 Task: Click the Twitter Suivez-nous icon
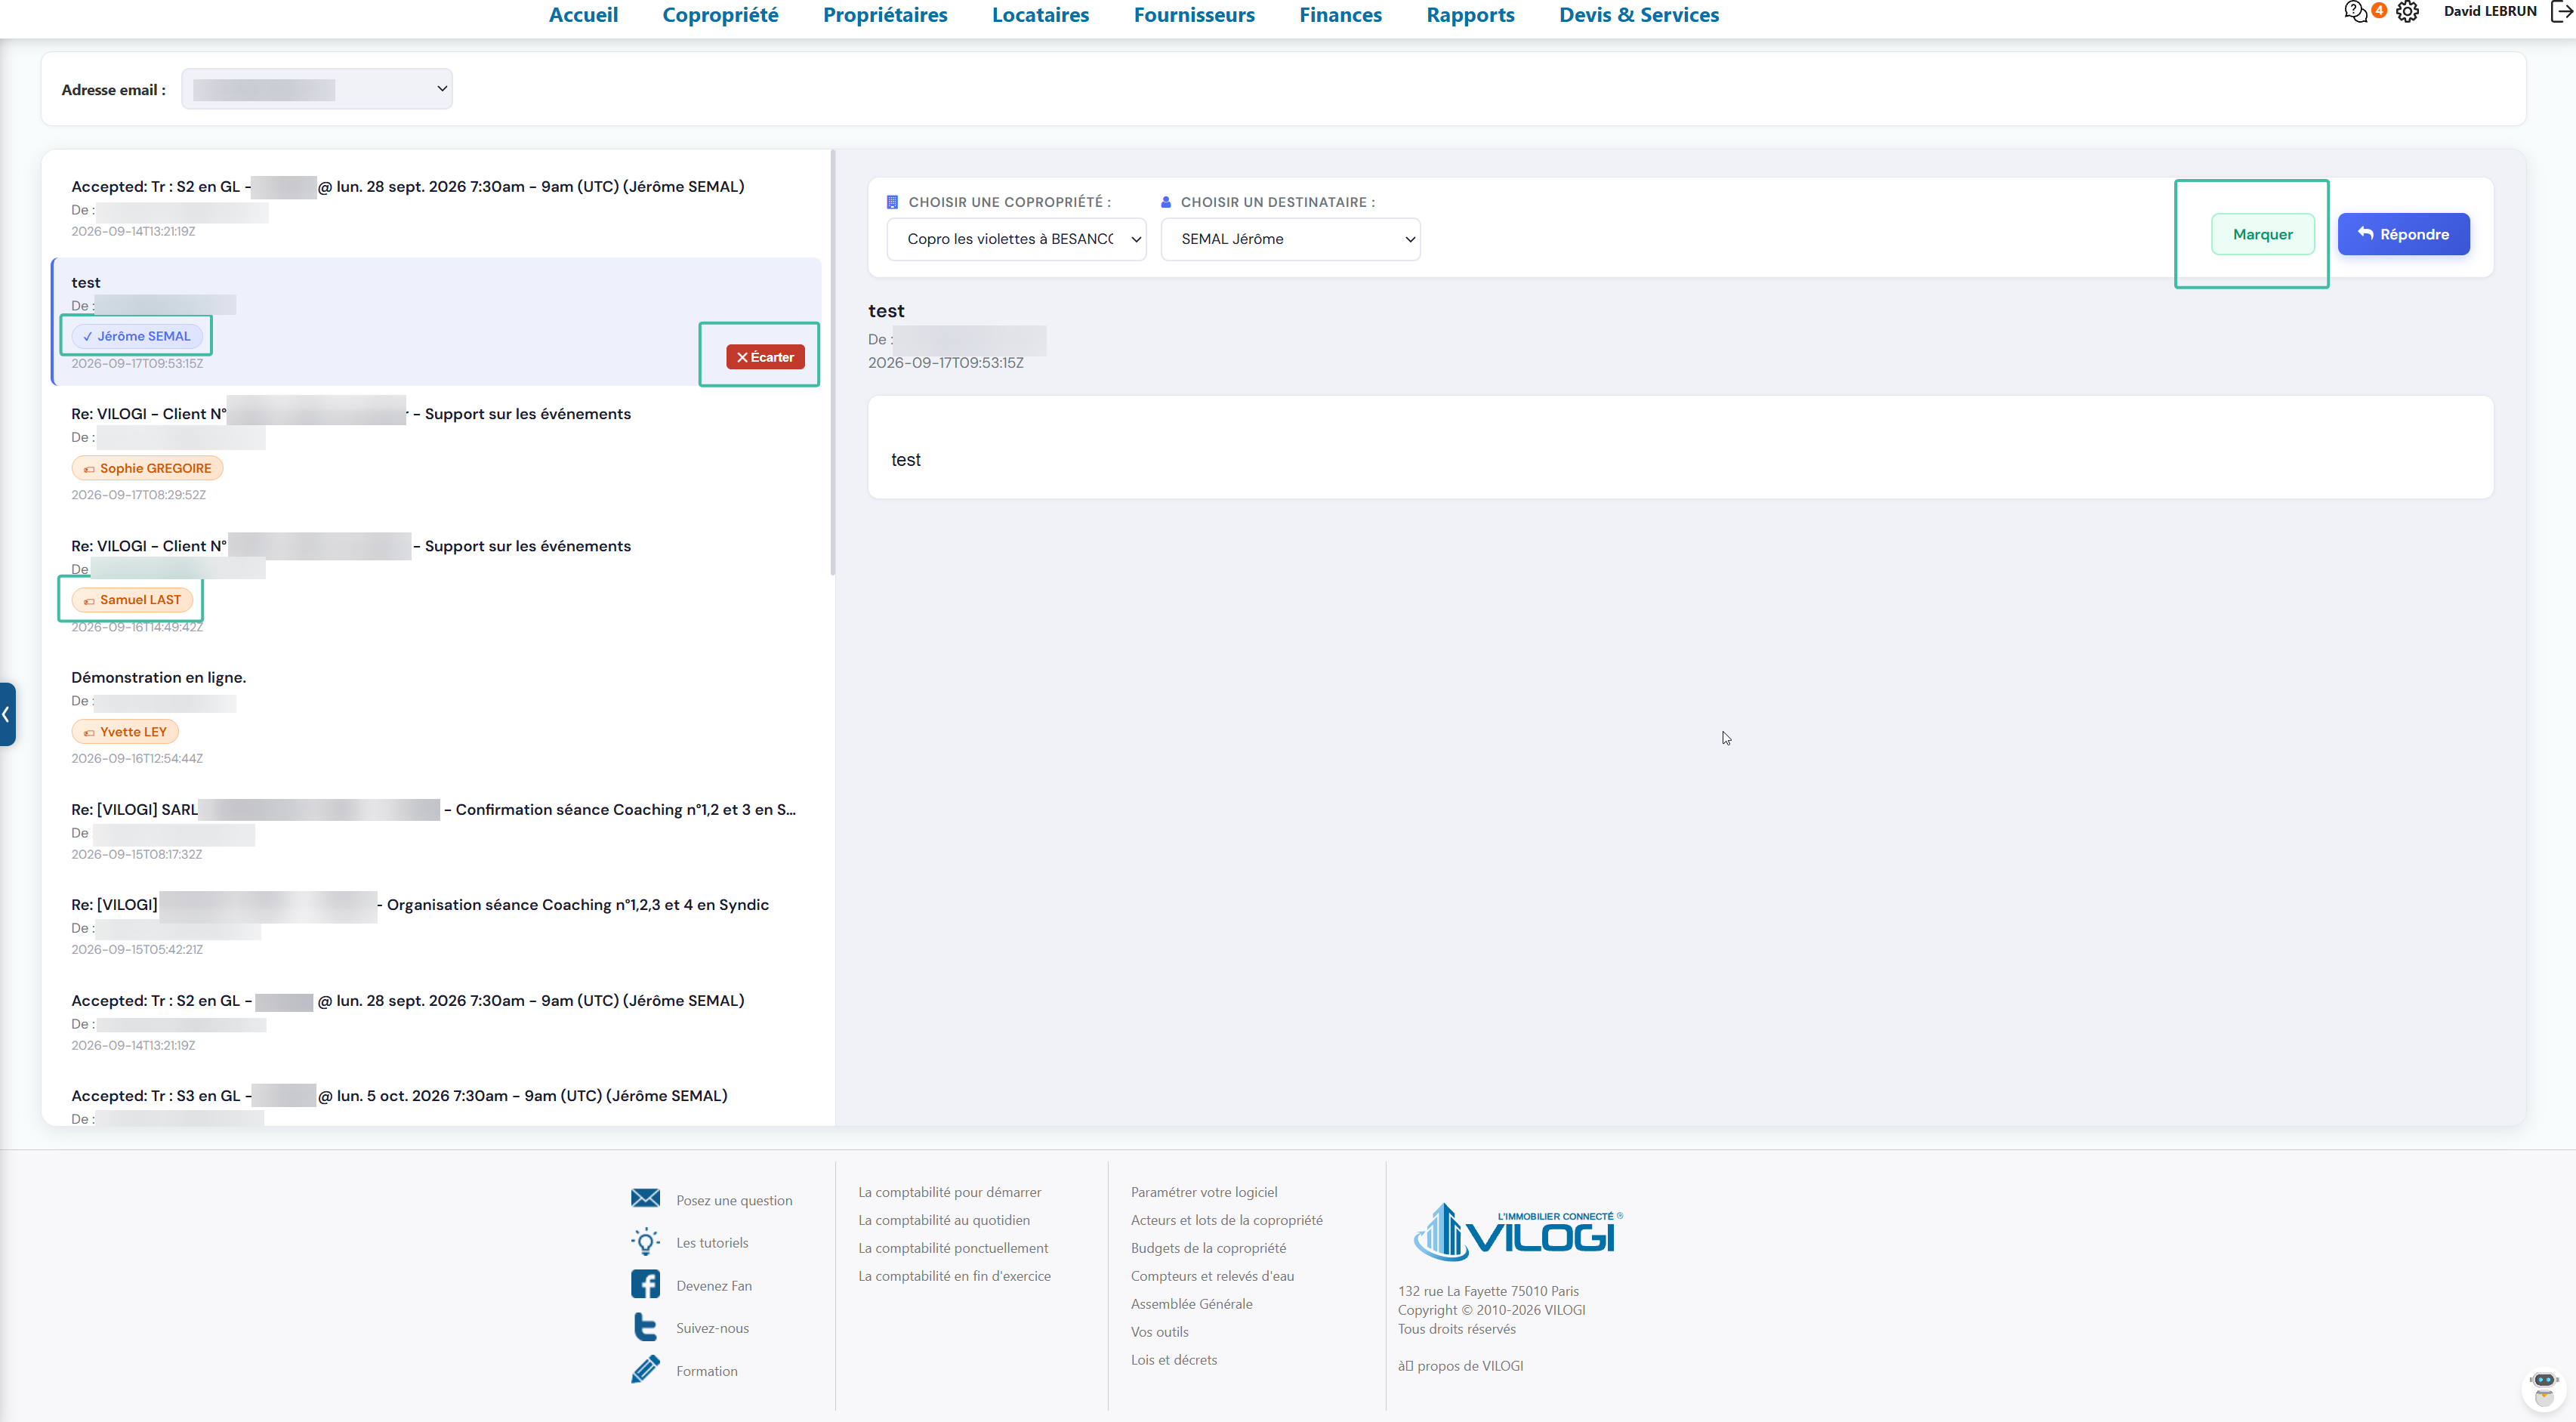click(x=645, y=1327)
